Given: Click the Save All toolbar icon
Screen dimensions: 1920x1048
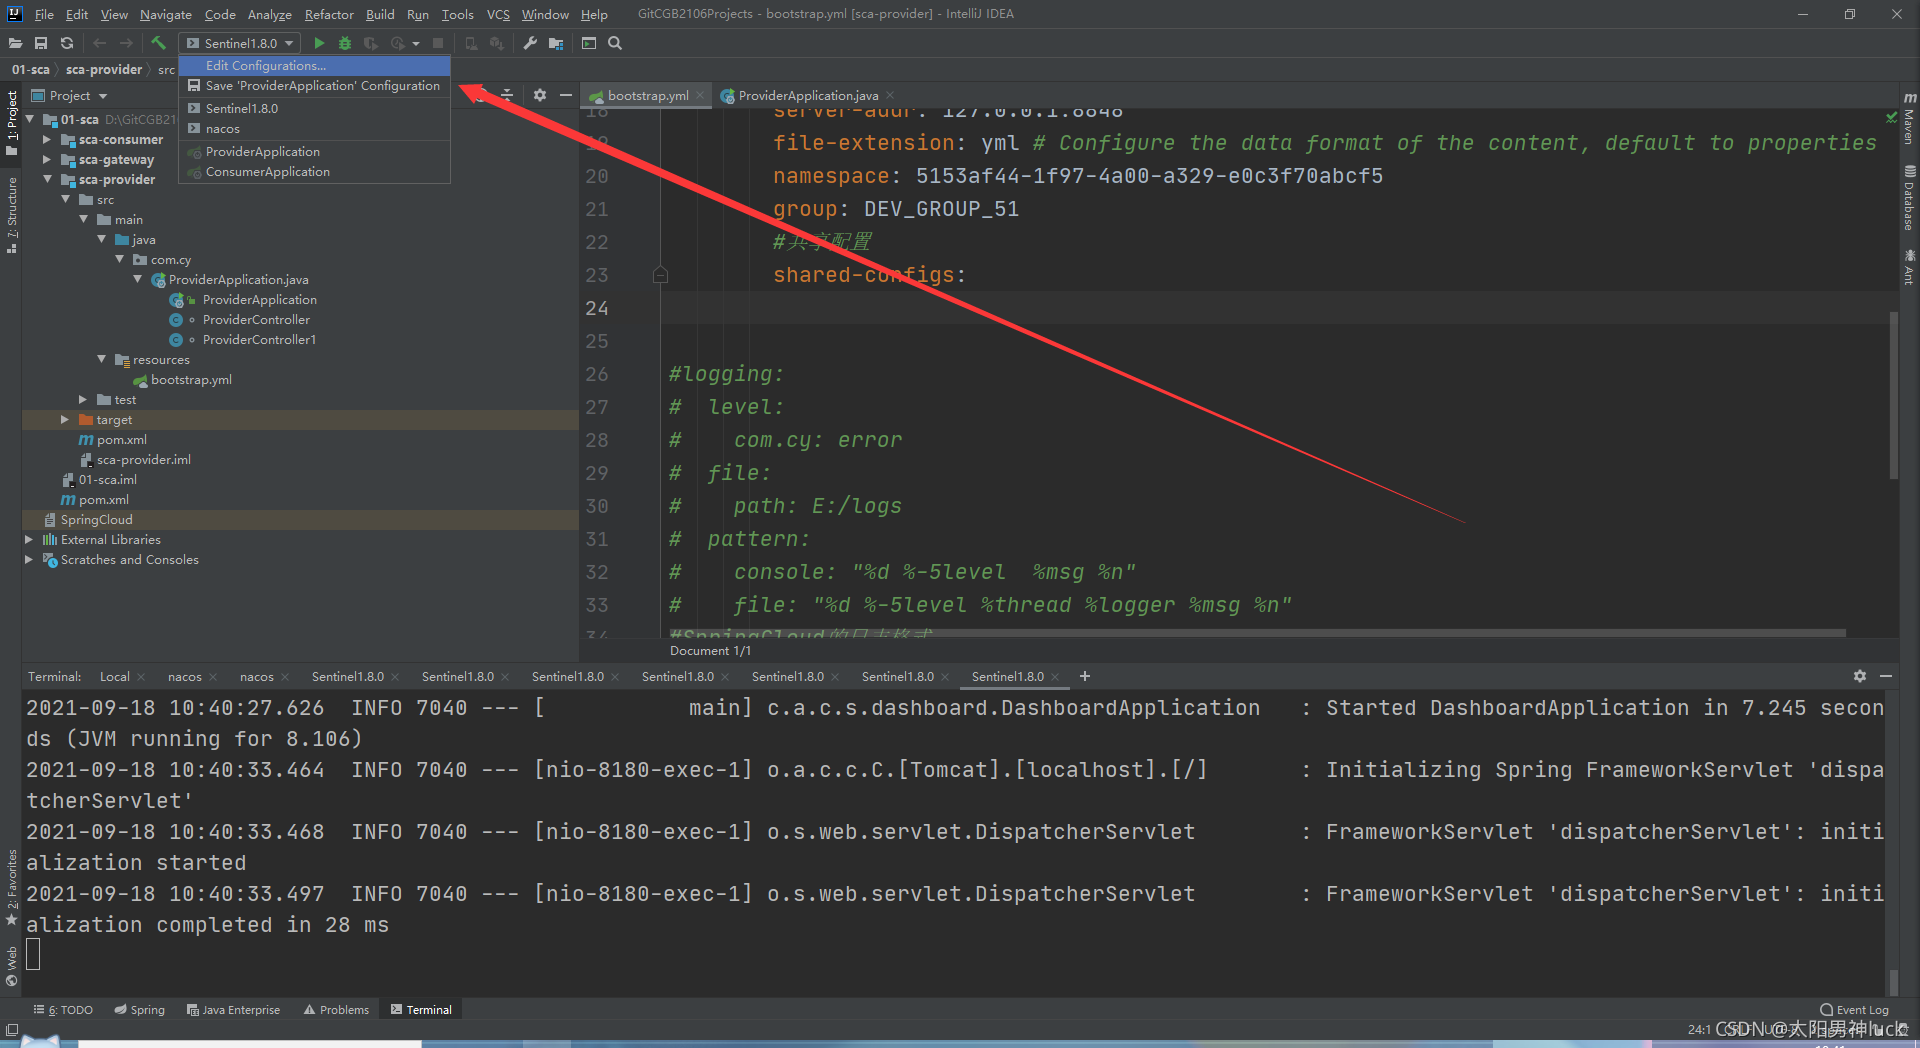Looking at the screenshot, I should pyautogui.click(x=41, y=43).
